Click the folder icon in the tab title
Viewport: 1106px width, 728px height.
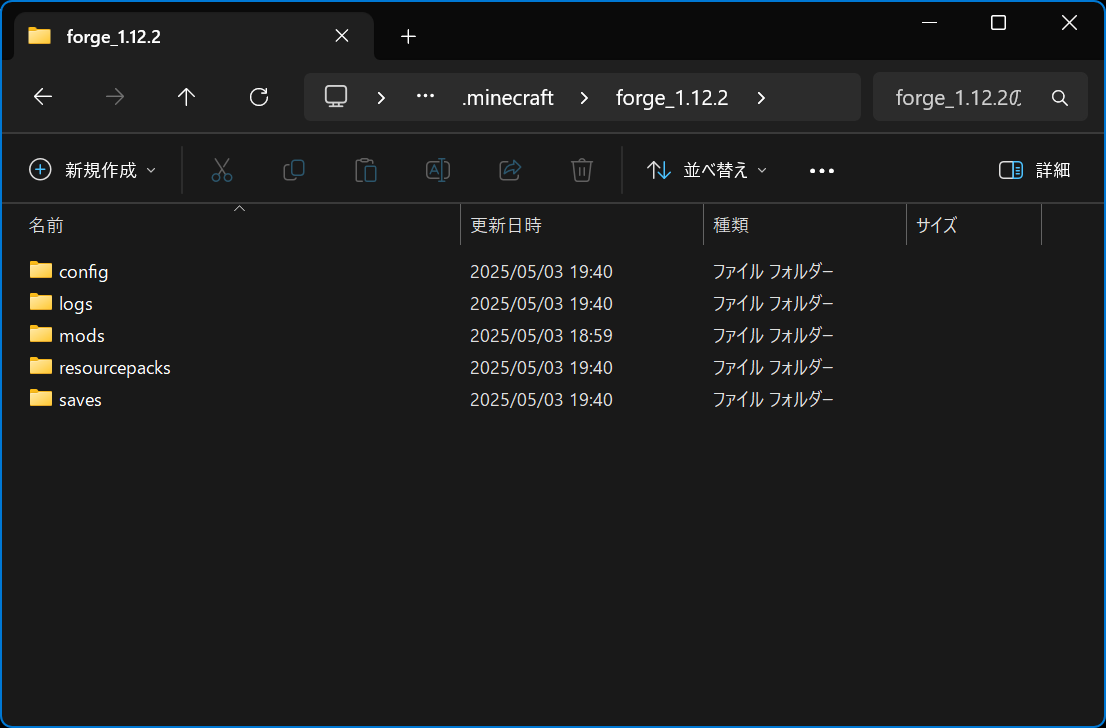click(40, 36)
